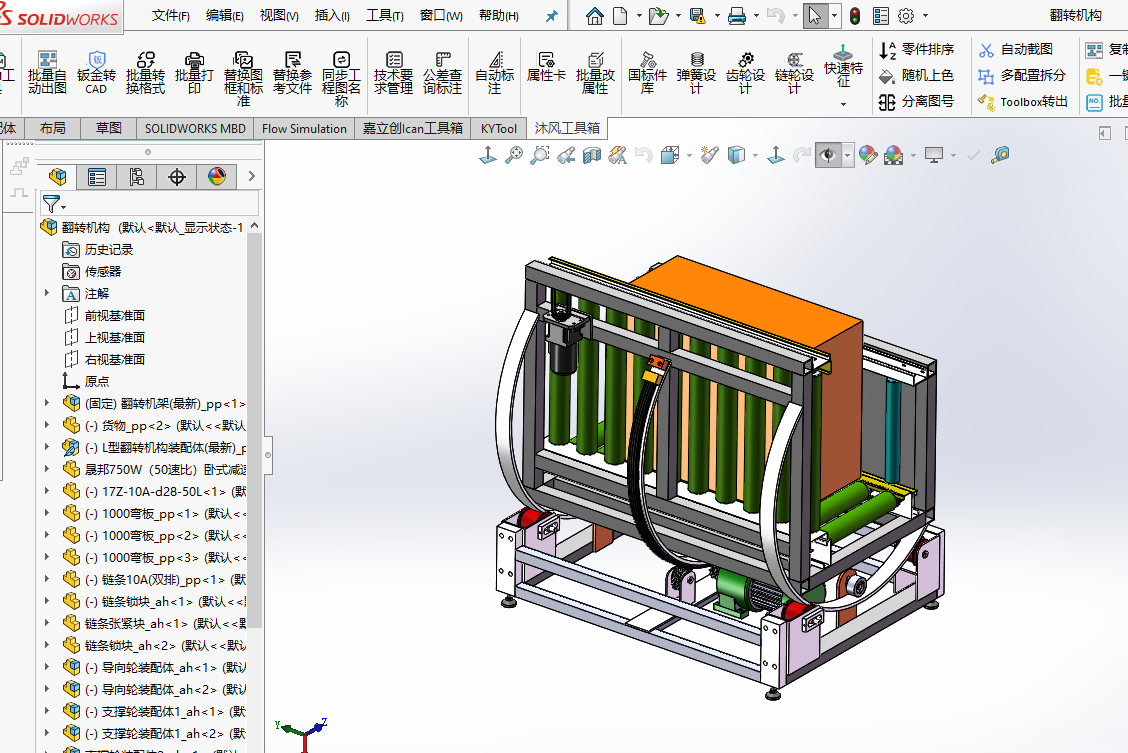Click the 零件排序 part sorting button
Viewport: 1128px width, 753px height.
[916, 49]
